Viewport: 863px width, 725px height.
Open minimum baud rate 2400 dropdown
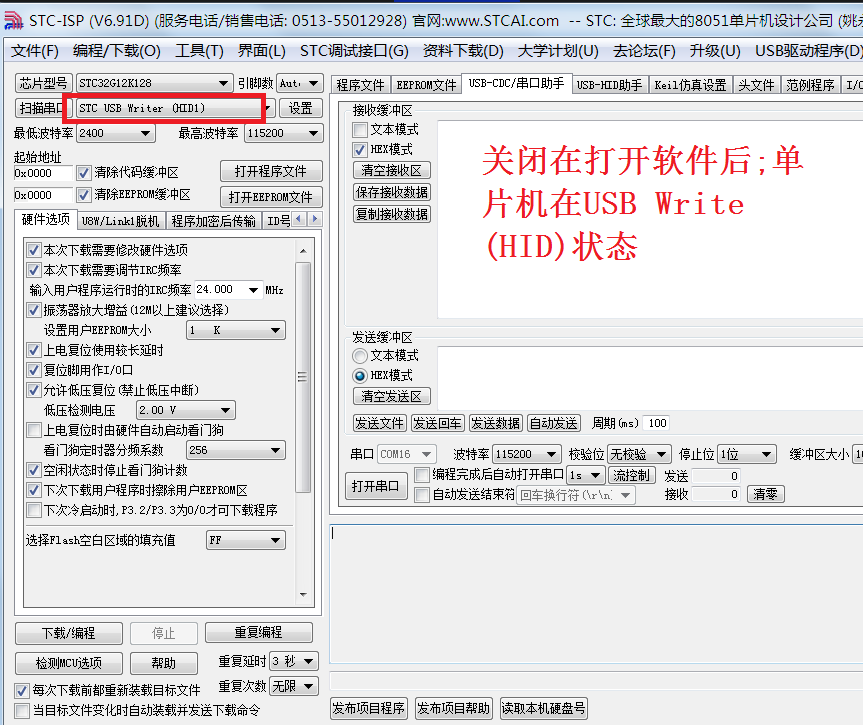[x=116, y=133]
